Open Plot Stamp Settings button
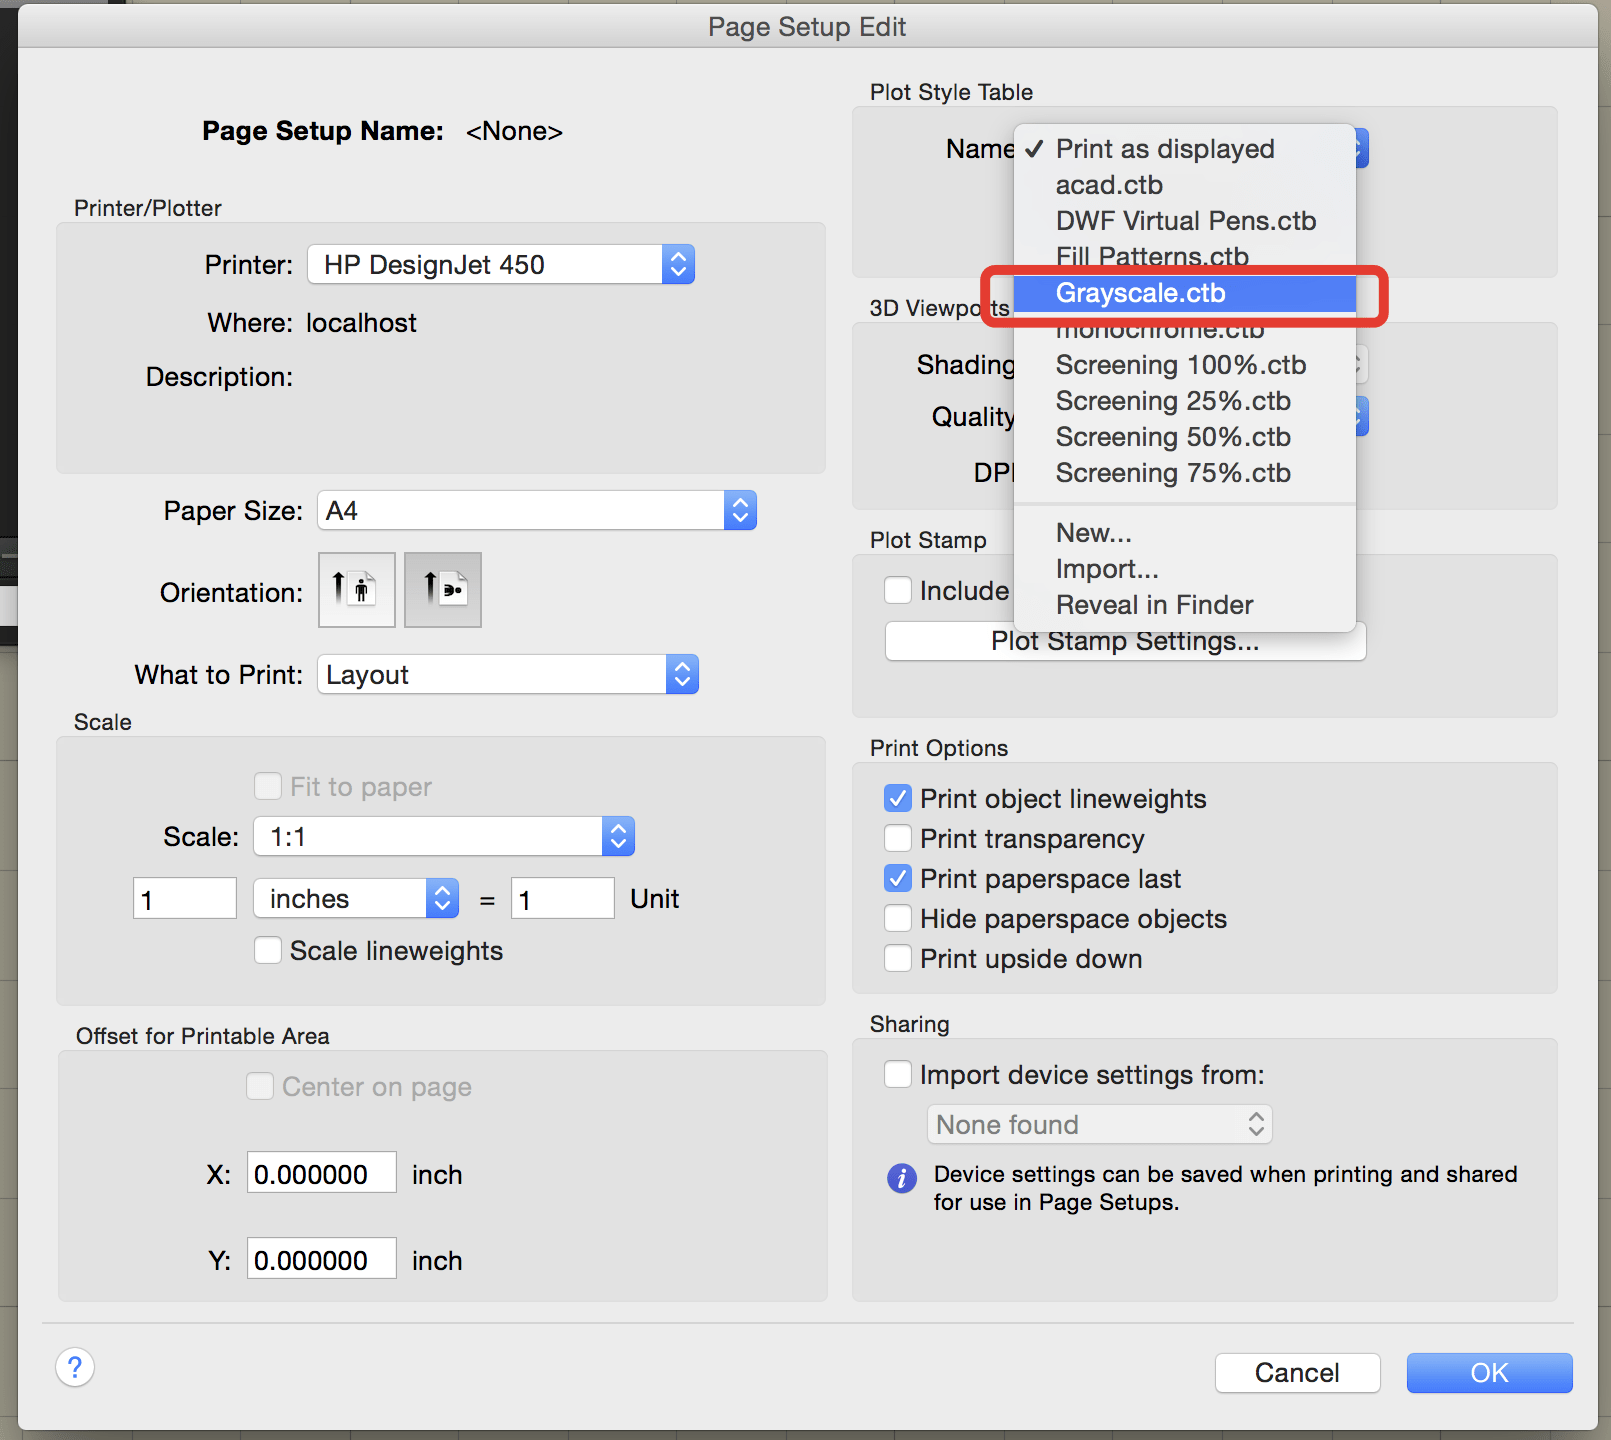Image resolution: width=1611 pixels, height=1440 pixels. pos(1125,641)
